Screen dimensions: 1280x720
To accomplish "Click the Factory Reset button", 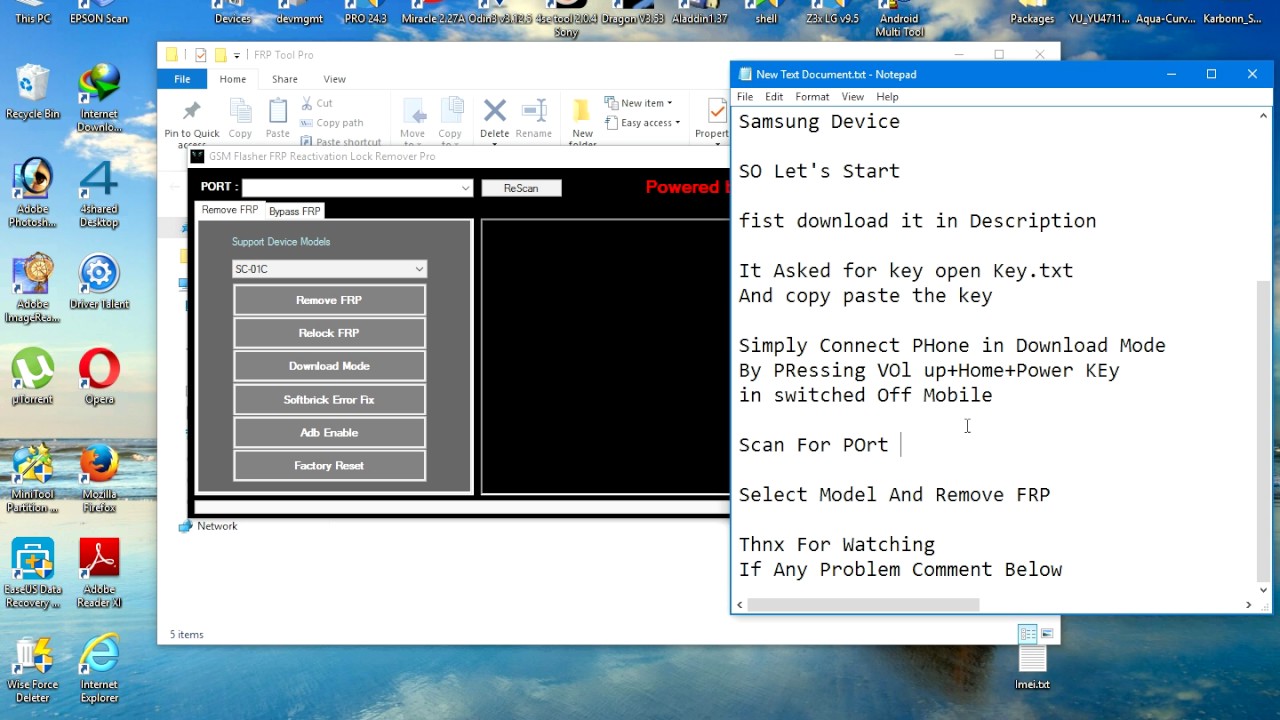I will pyautogui.click(x=329, y=465).
